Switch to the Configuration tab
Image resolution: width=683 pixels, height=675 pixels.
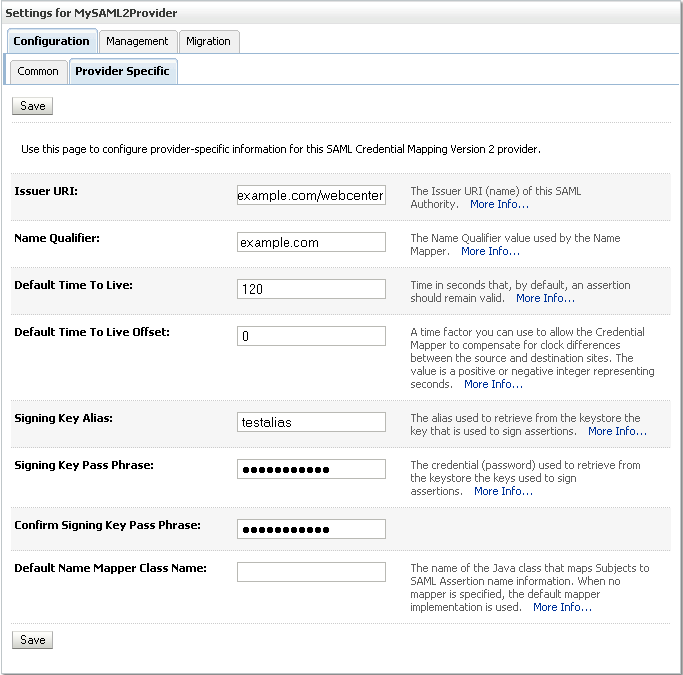[x=51, y=41]
